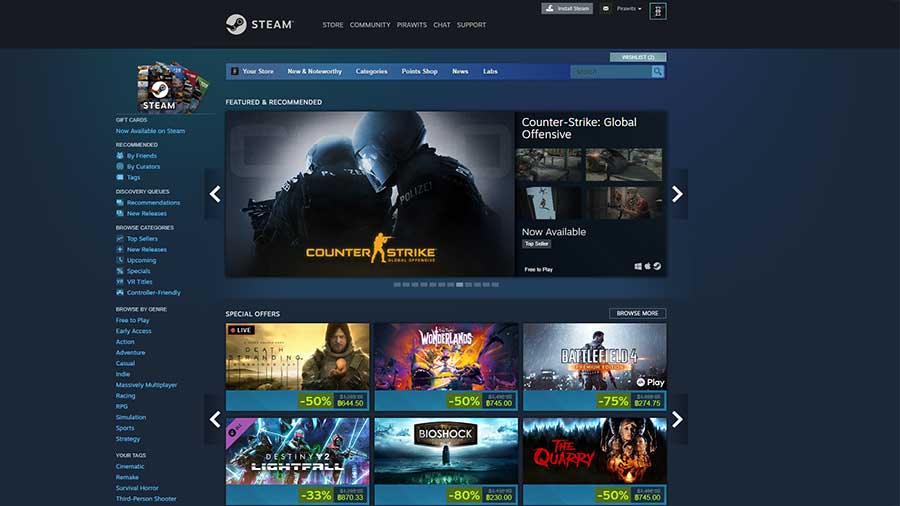Click the Recommendations queue icon
Viewport: 900px width, 506px height.
click(120, 203)
